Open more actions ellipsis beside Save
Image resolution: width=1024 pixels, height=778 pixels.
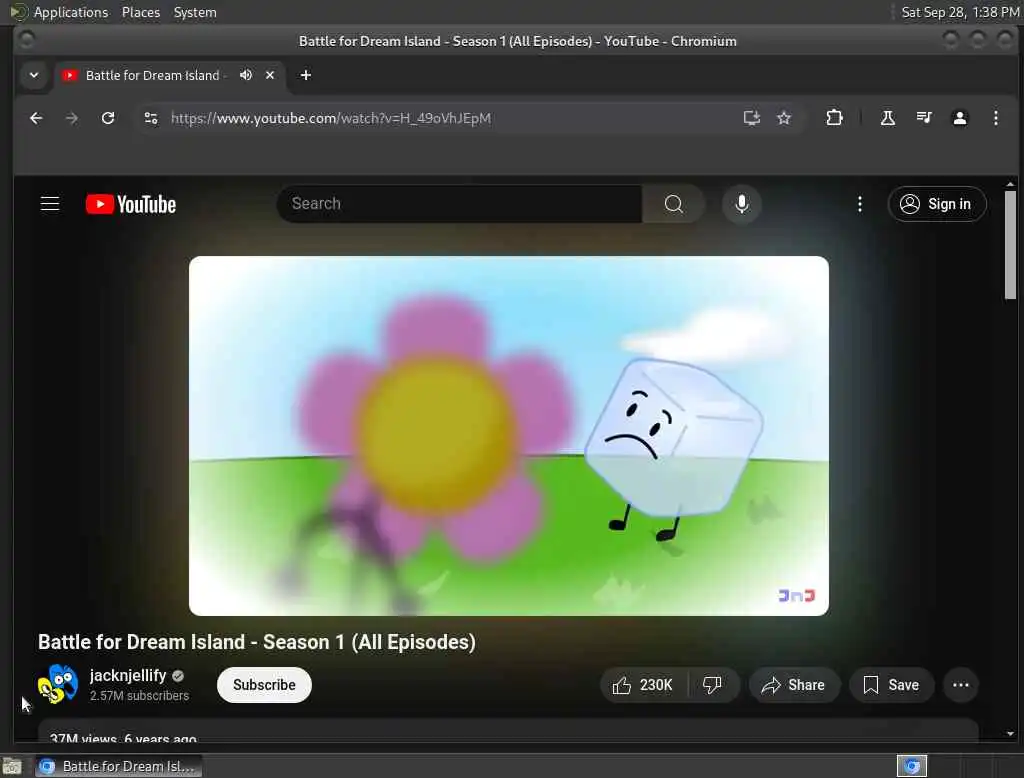click(x=960, y=685)
